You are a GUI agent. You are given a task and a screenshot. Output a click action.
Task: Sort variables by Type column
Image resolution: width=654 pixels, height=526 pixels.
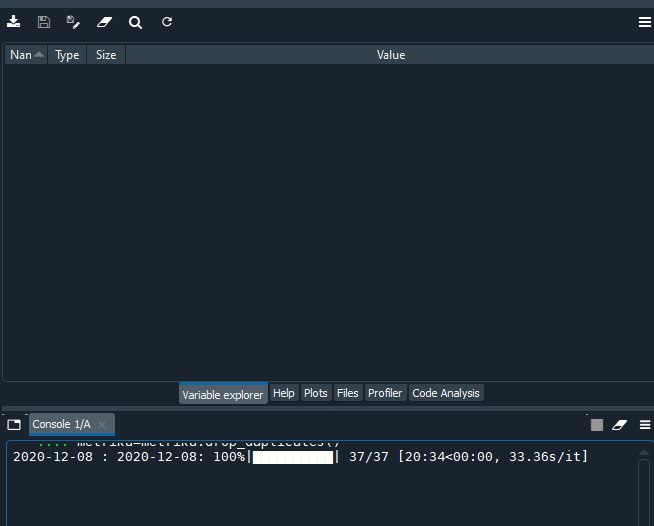(x=67, y=55)
